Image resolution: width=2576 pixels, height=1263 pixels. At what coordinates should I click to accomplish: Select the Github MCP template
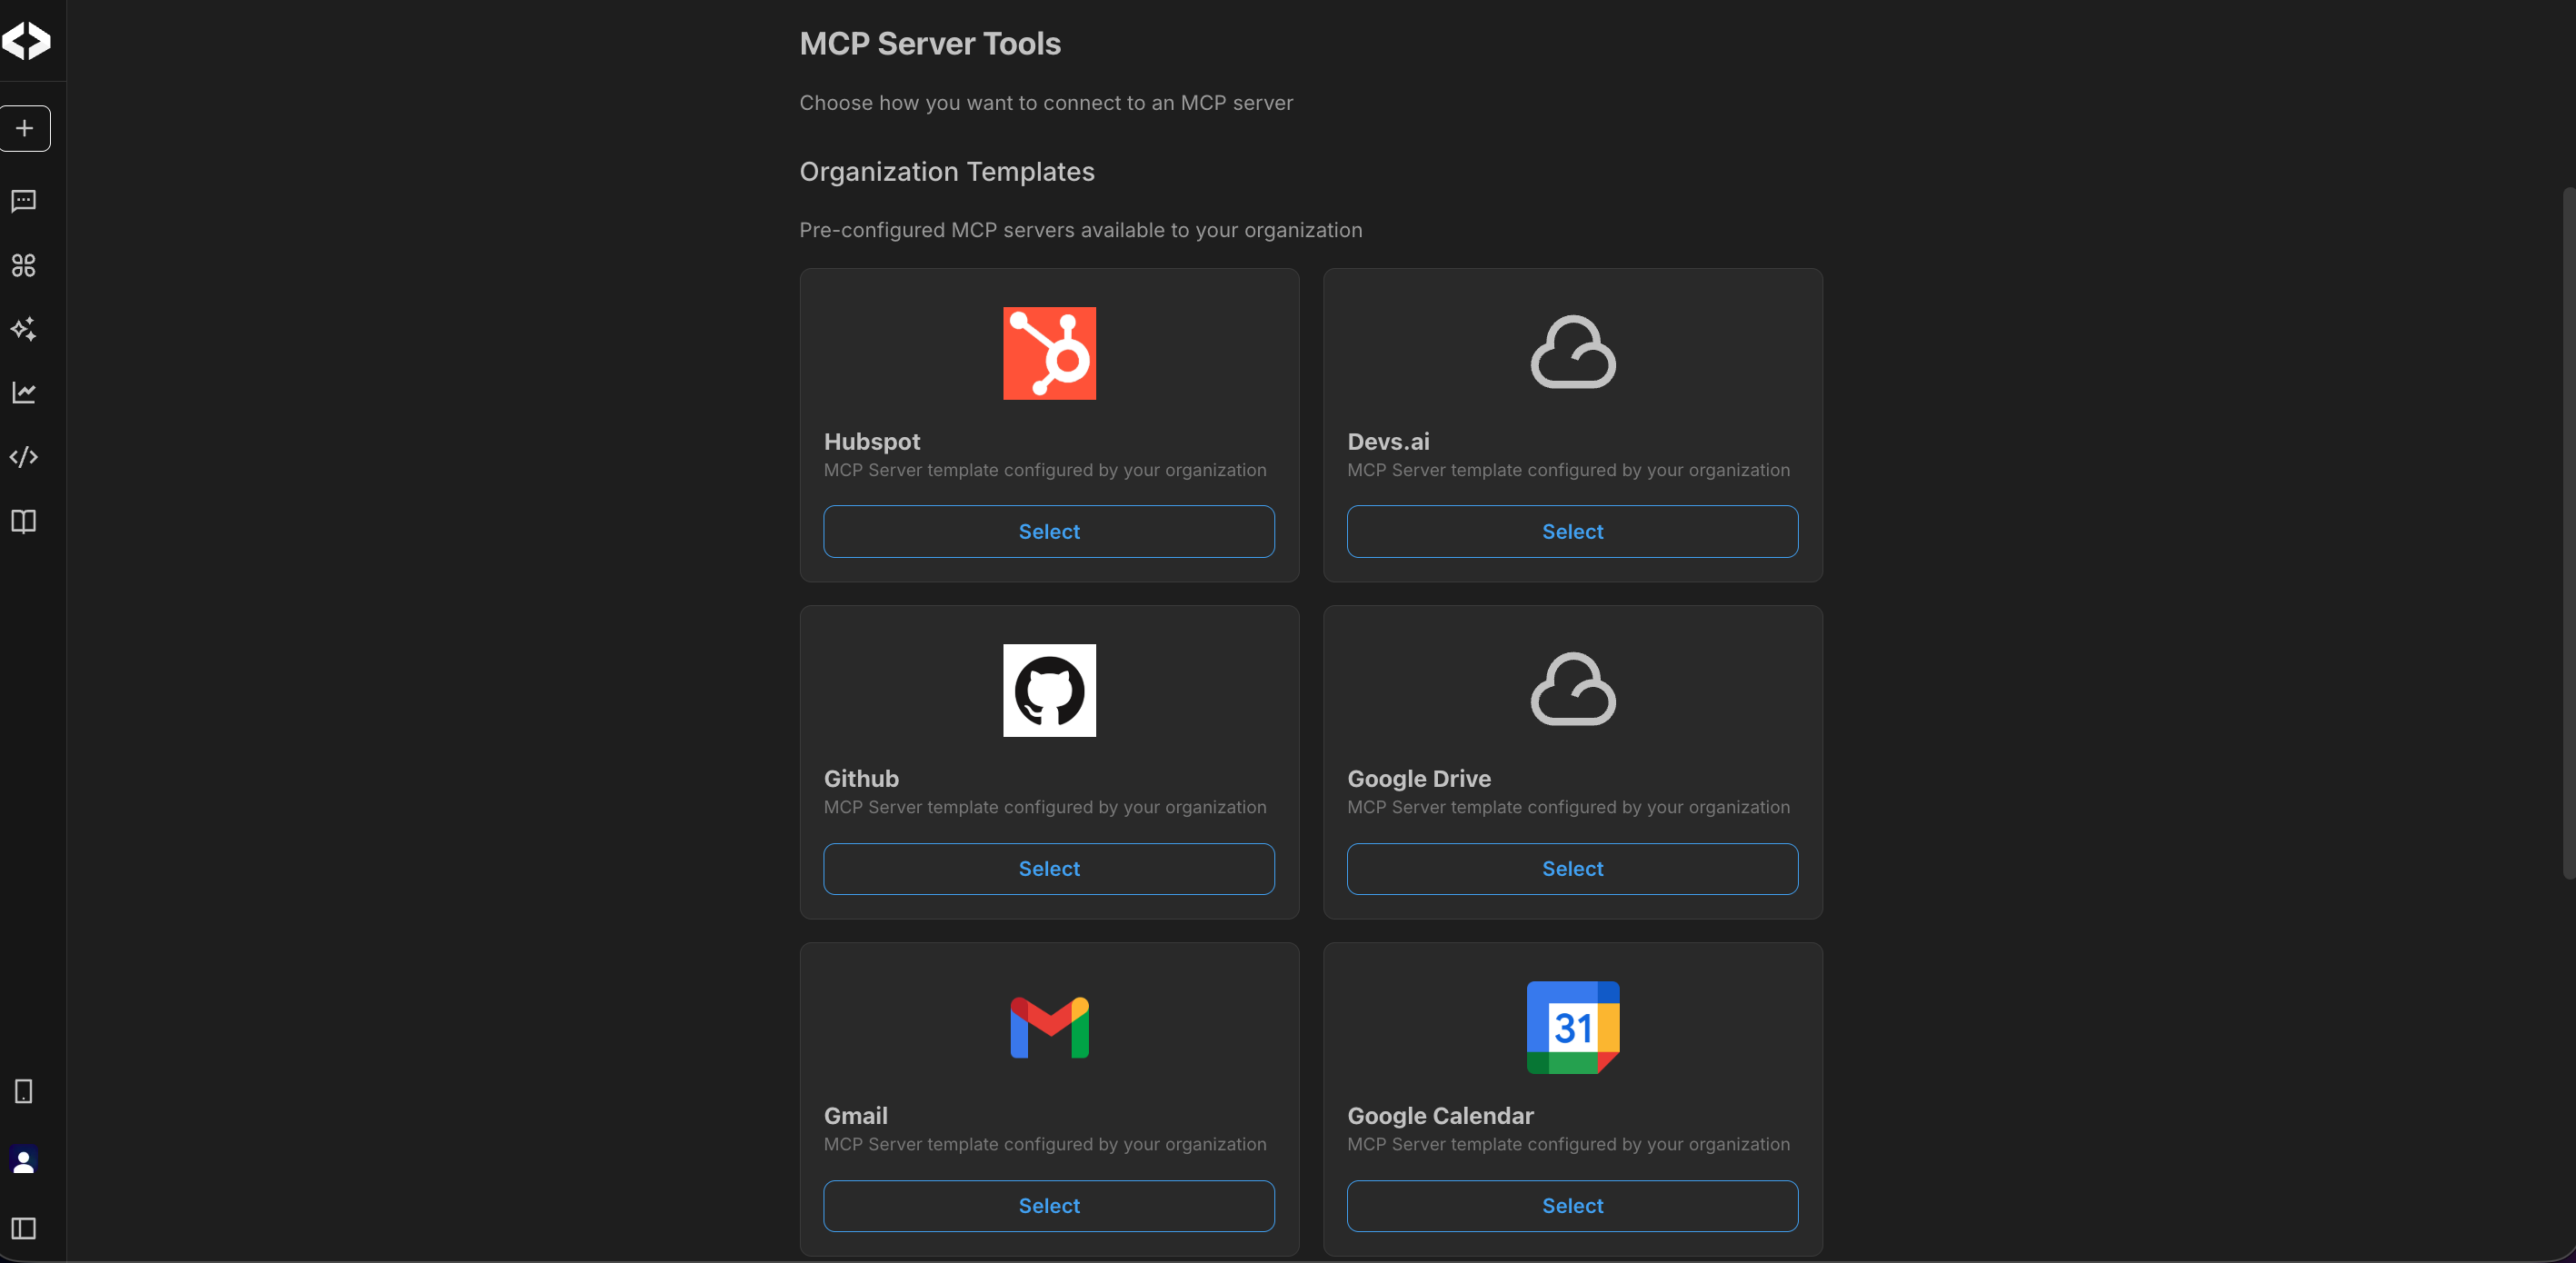[1048, 869]
